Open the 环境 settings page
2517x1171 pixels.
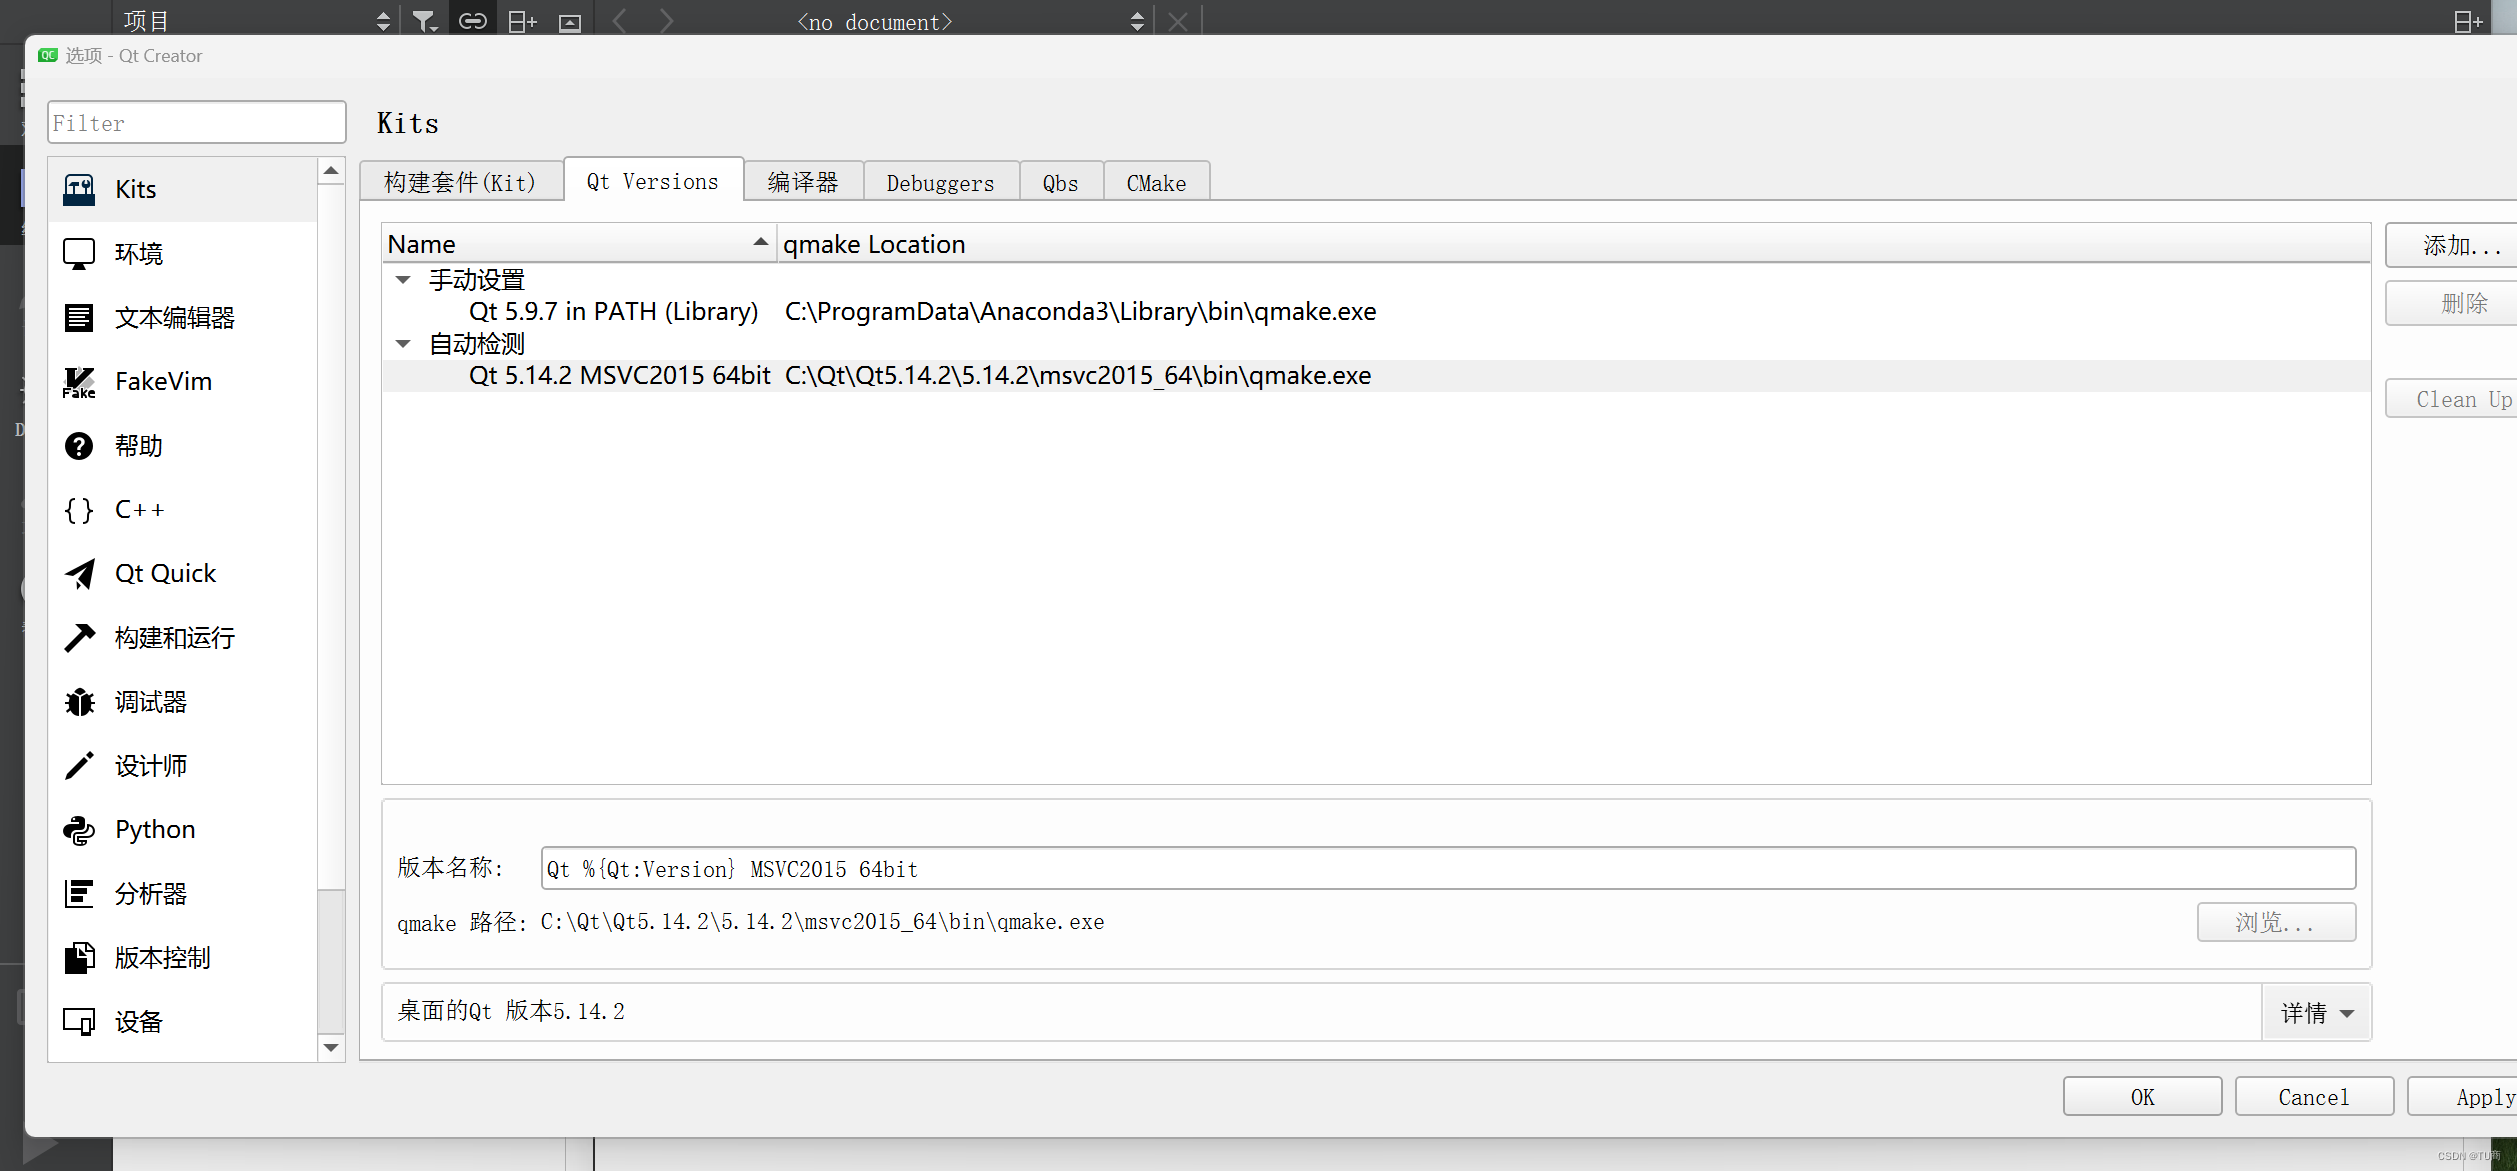coord(139,253)
